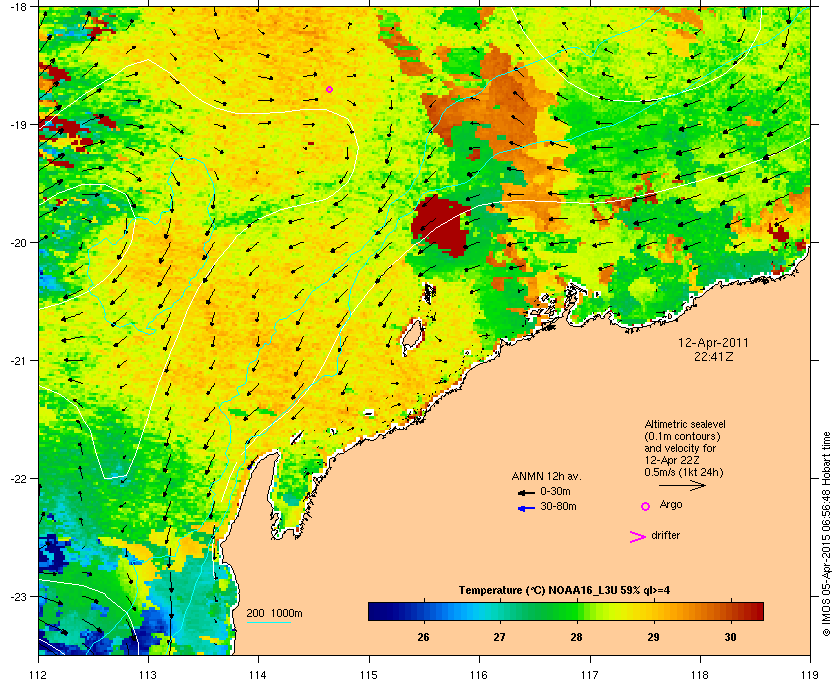
Task: Click the magenta Argo marker on the map
Action: 329,89
